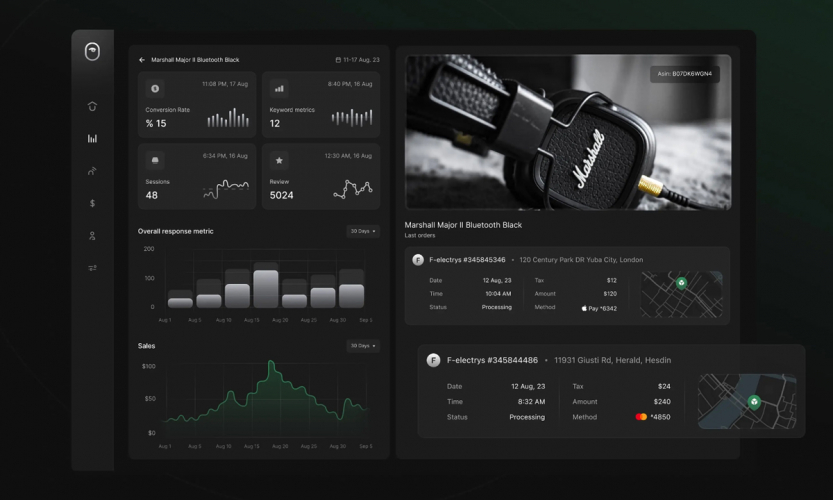
Task: Expand 30 Days dropdown for Overall response metric
Action: click(363, 231)
